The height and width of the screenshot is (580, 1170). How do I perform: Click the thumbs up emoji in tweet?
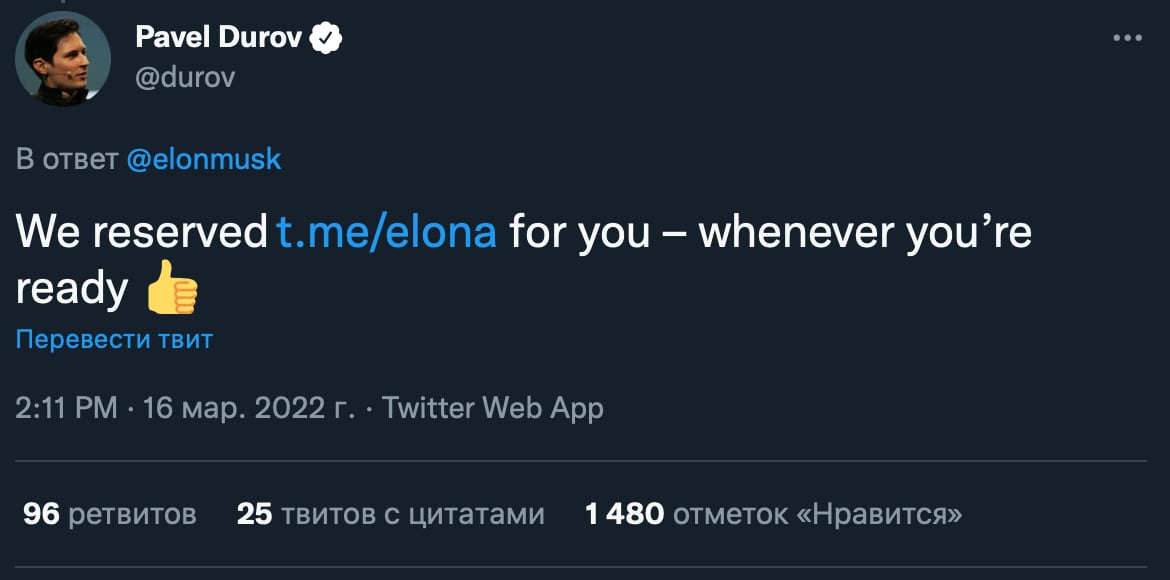172,291
